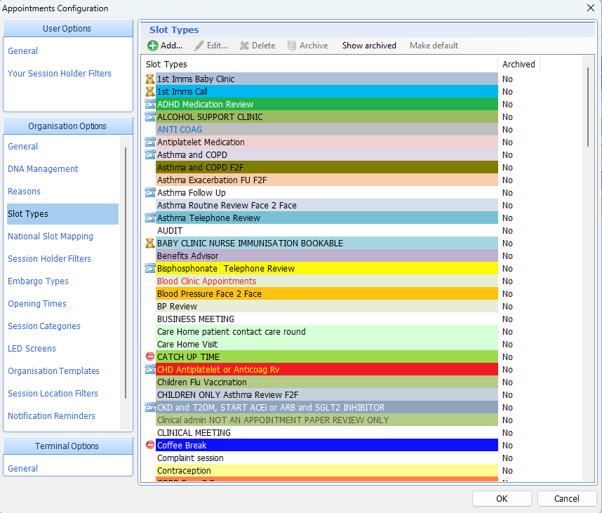Click telephone icon beside CKD and T2DM row
The height and width of the screenshot is (513, 602).
pos(150,407)
